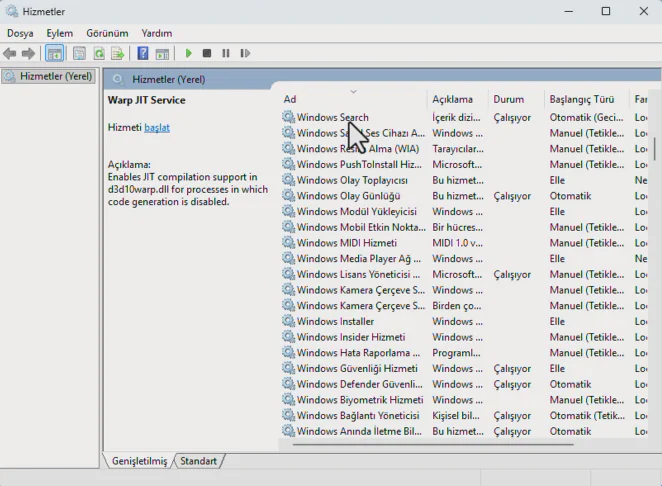Screen dimensions: 662x486
Task: Select the Windows Installer service row
Action: 335,322
